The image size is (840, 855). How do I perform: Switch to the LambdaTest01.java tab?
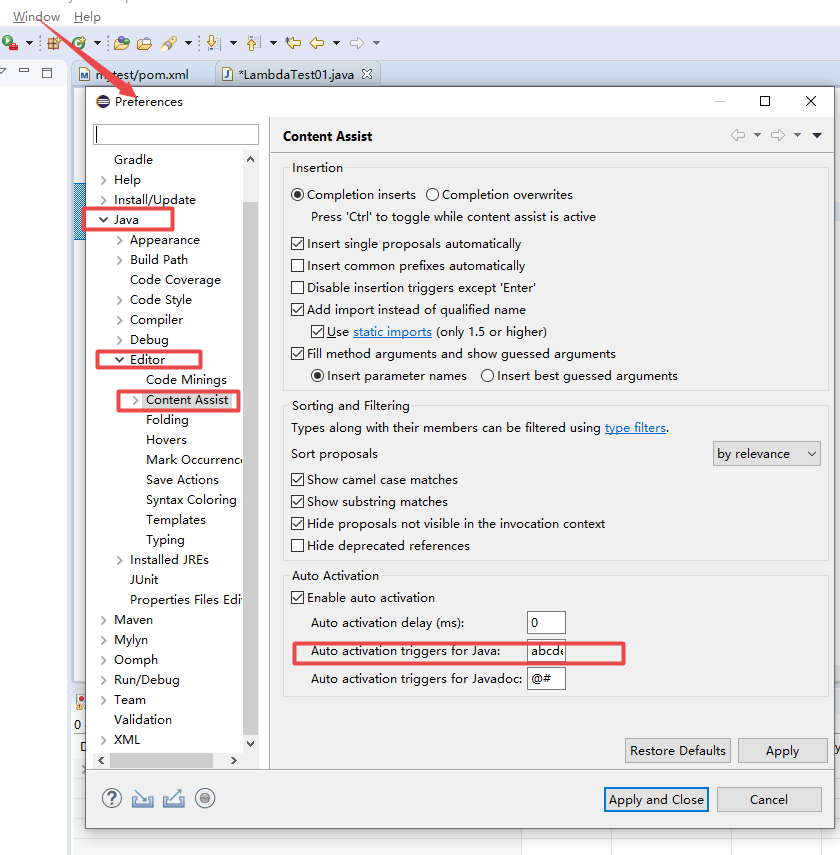click(x=296, y=74)
